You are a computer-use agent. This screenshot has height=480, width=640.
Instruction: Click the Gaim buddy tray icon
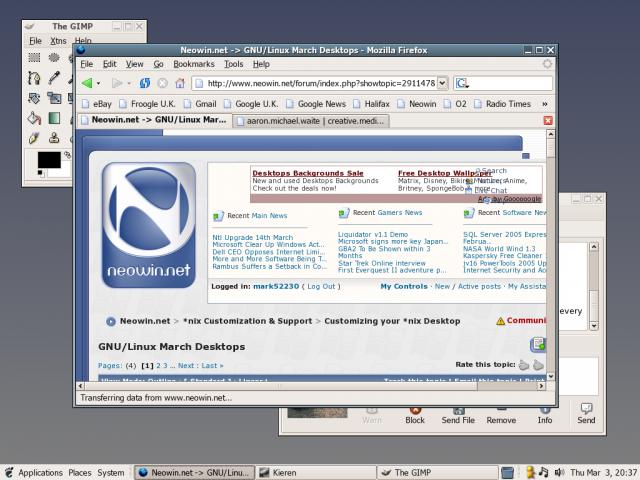(530, 472)
